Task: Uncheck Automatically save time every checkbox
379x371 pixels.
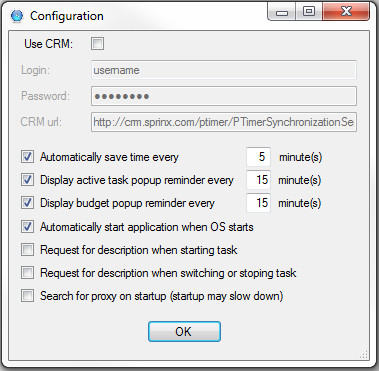Action: (27, 157)
